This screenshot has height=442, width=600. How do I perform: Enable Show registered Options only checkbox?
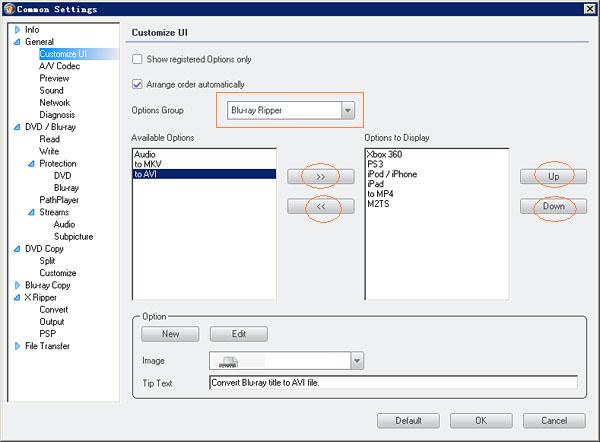pyautogui.click(x=137, y=59)
